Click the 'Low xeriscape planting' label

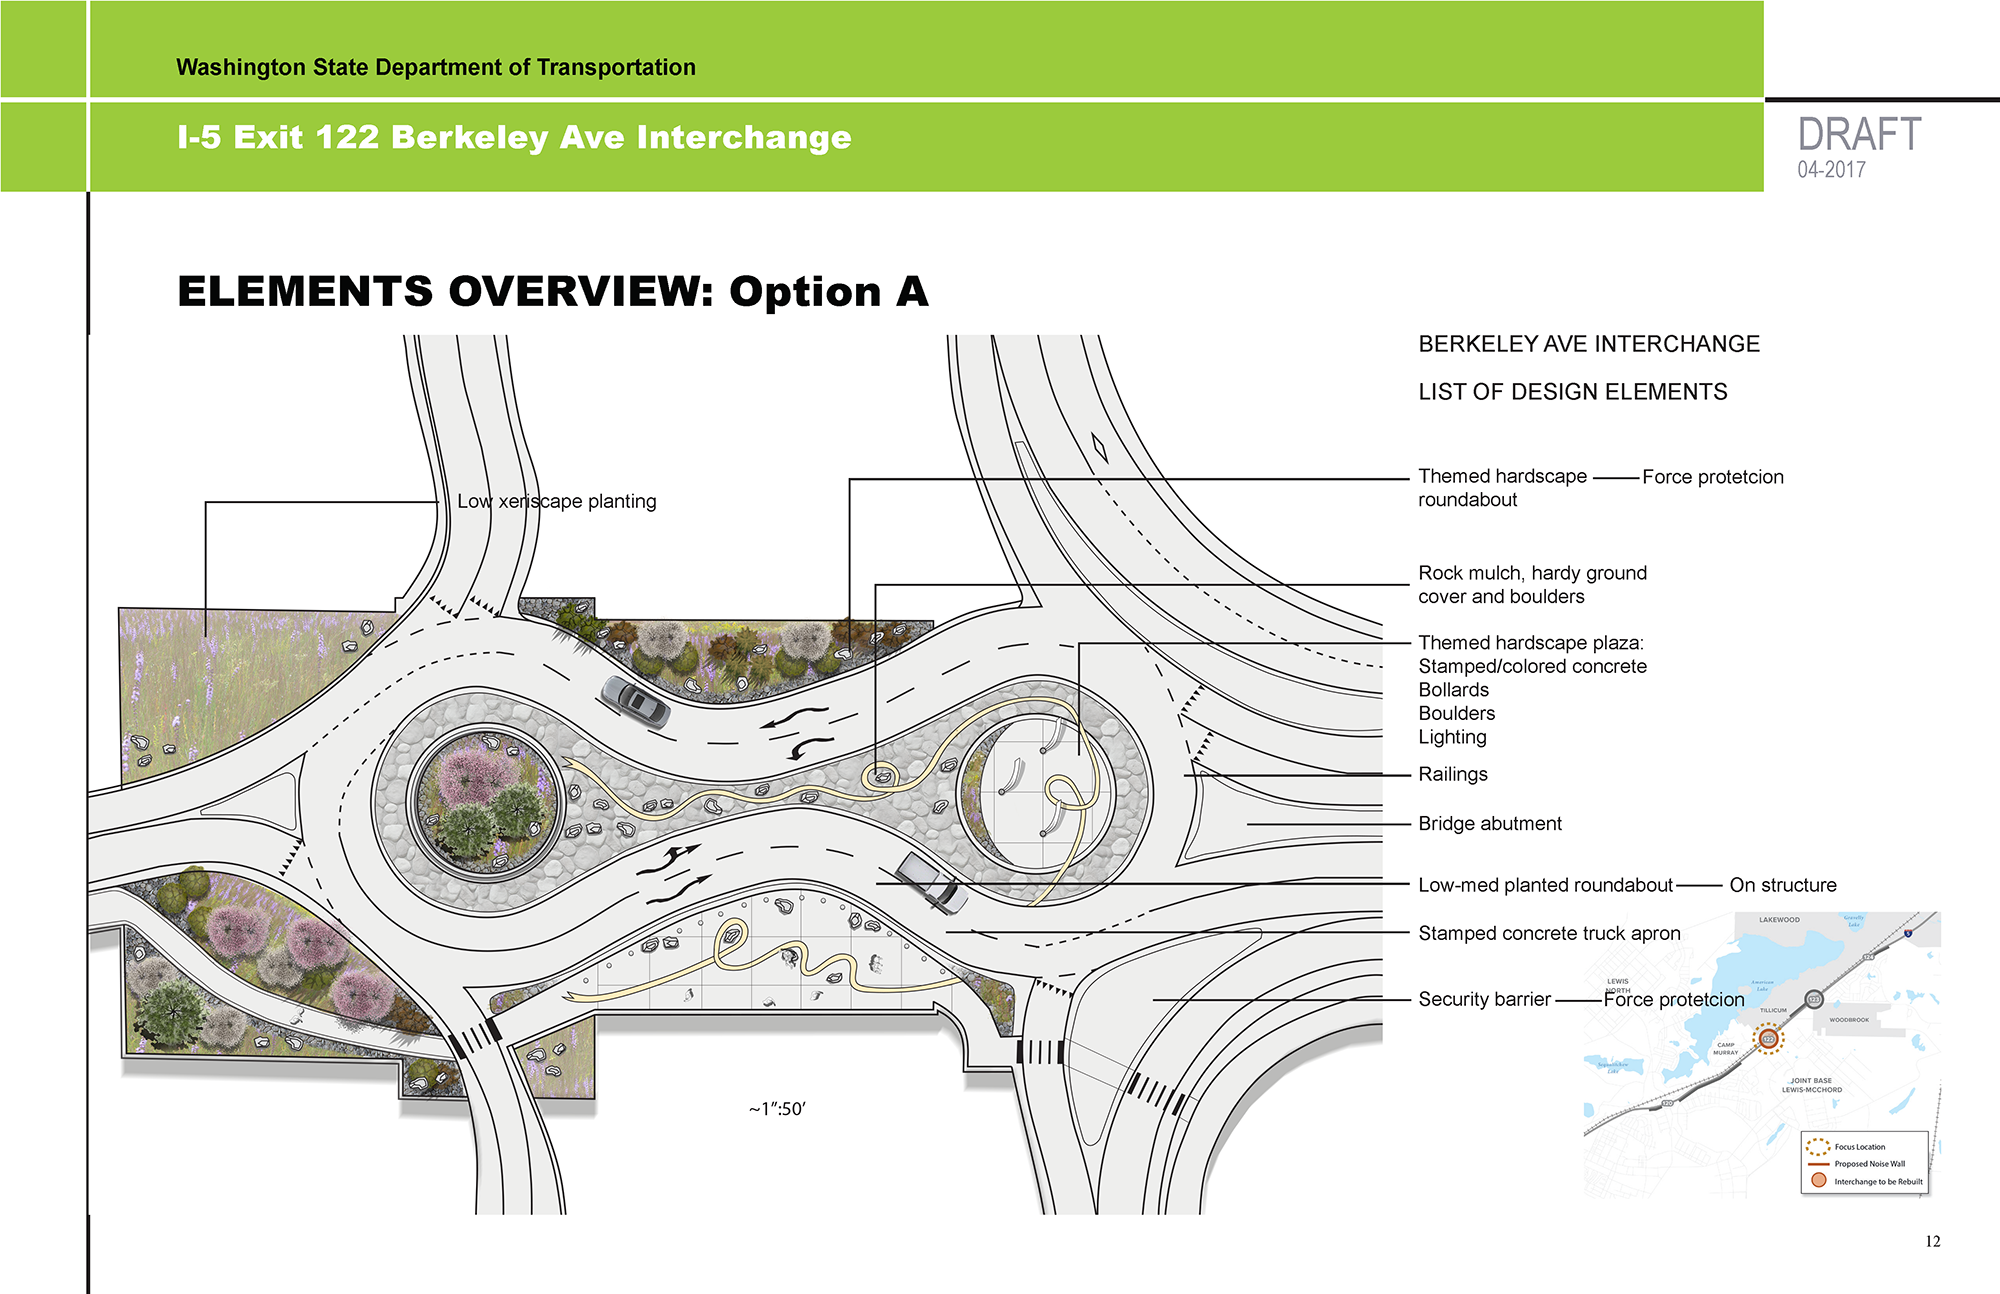click(557, 501)
